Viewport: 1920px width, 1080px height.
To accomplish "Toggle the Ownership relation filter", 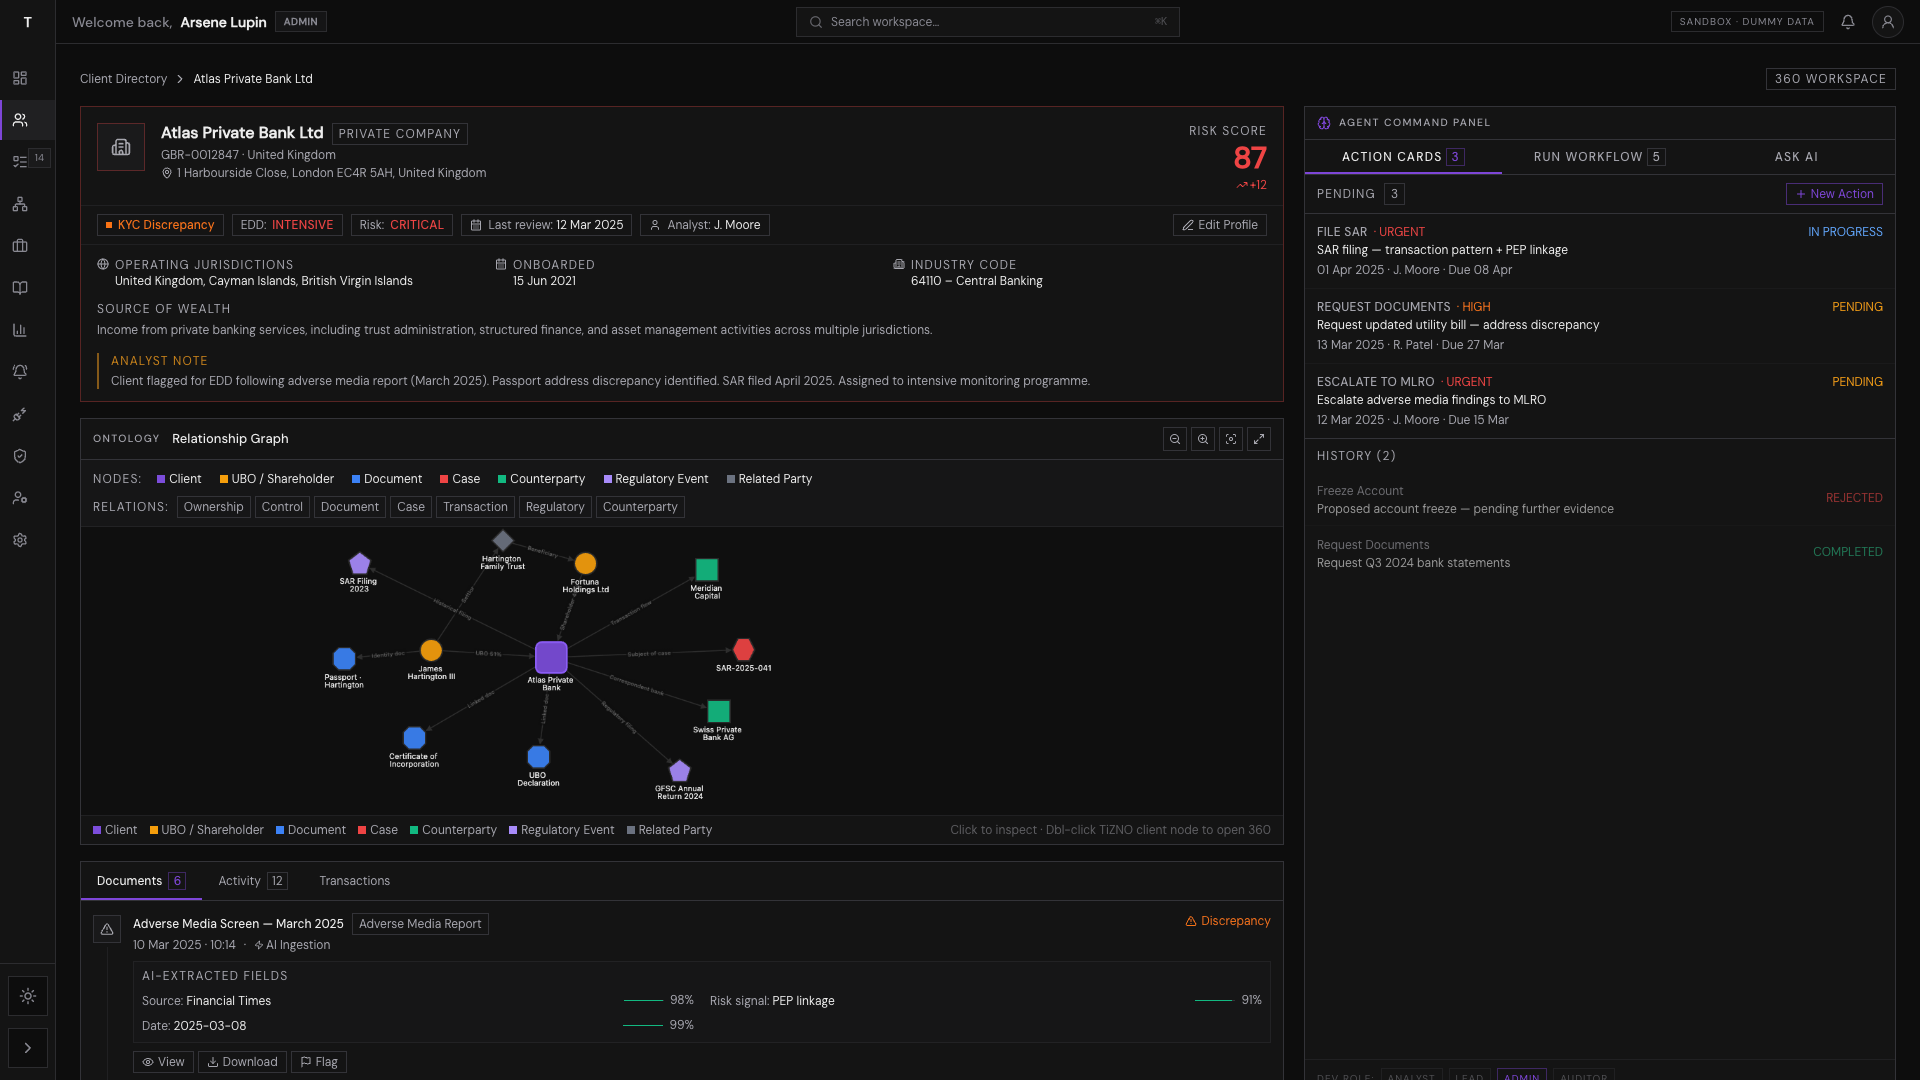I will click(213, 507).
